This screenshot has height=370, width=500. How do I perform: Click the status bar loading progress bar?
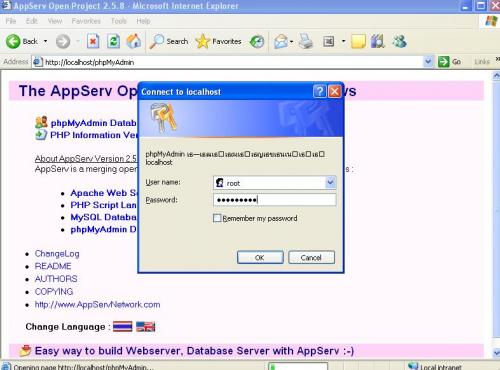pyautogui.click(x=298, y=366)
